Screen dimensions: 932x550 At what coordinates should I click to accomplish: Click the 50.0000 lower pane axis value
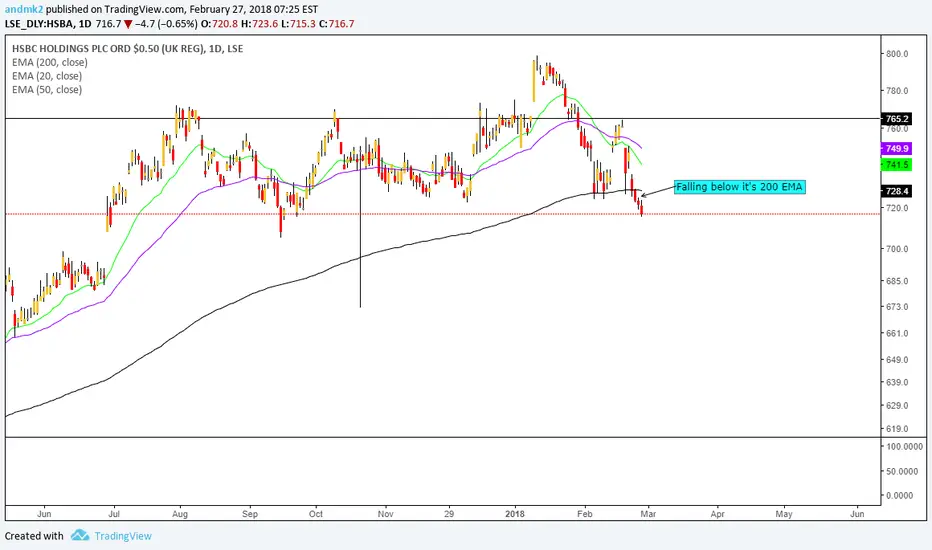(x=900, y=471)
